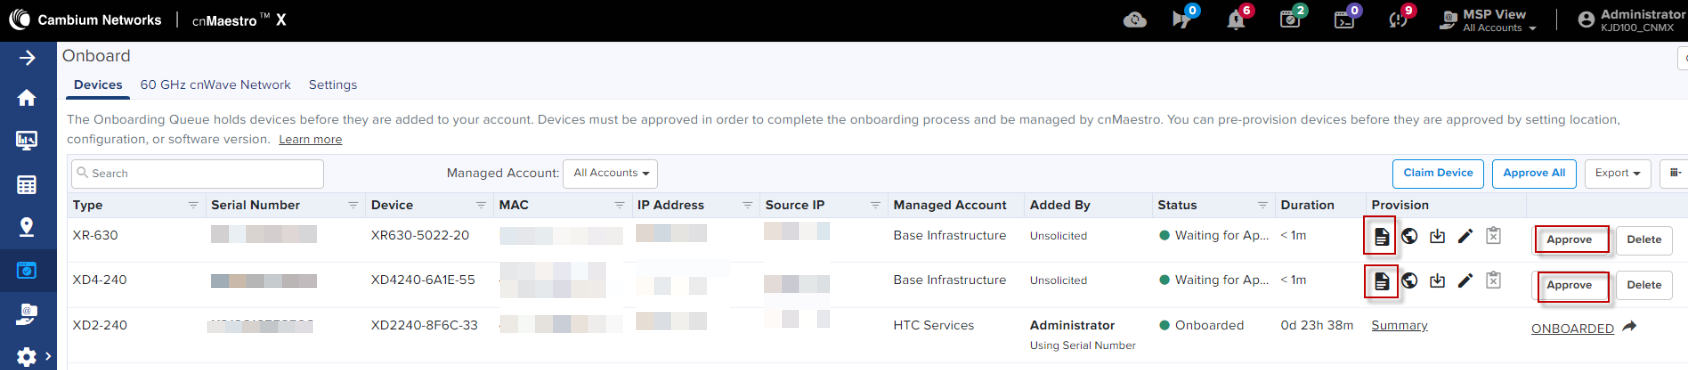Click the software download icon for XD4-240
The height and width of the screenshot is (370, 1688).
click(x=1437, y=280)
